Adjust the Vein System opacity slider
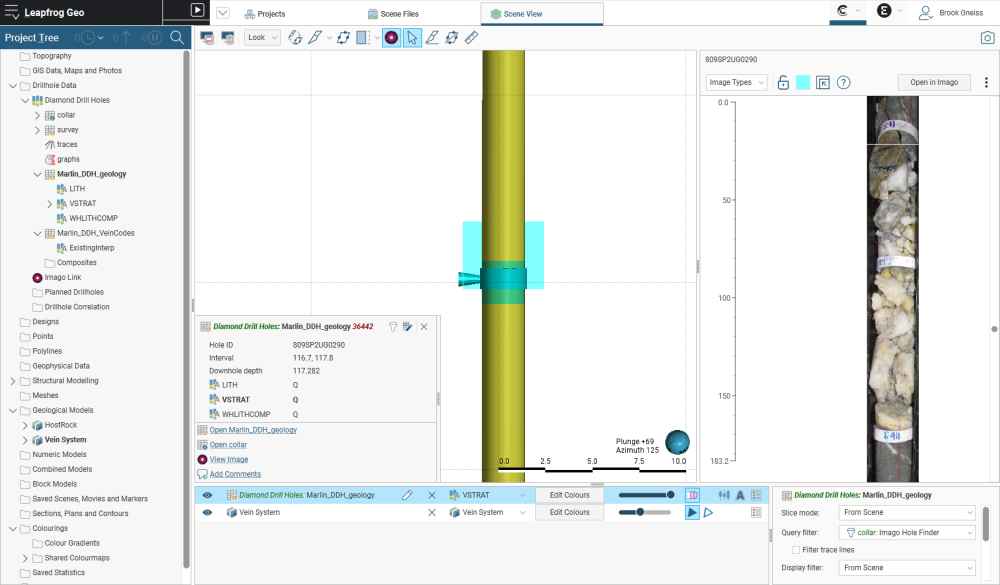Screen dimensions: 1000x585 click(x=645, y=512)
